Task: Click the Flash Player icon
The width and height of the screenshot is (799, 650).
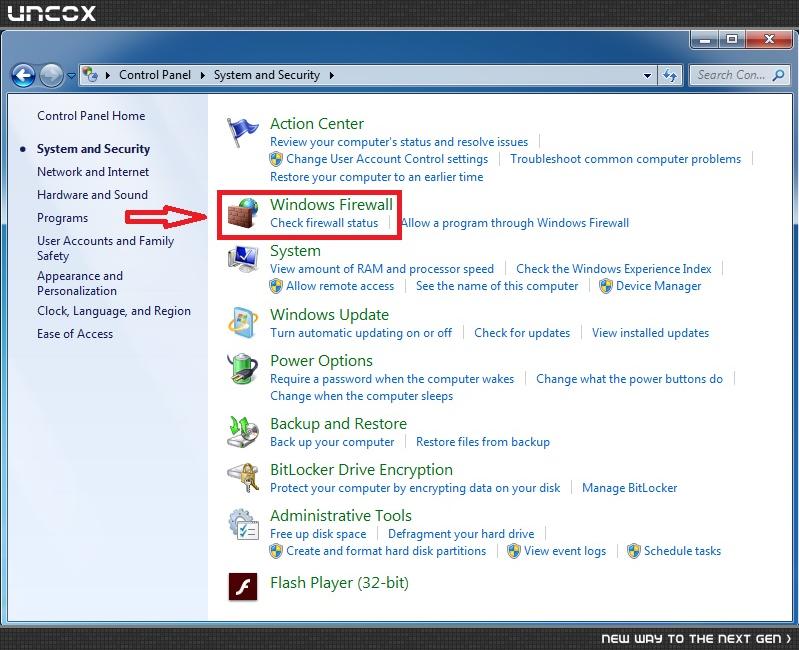Action: [243, 586]
